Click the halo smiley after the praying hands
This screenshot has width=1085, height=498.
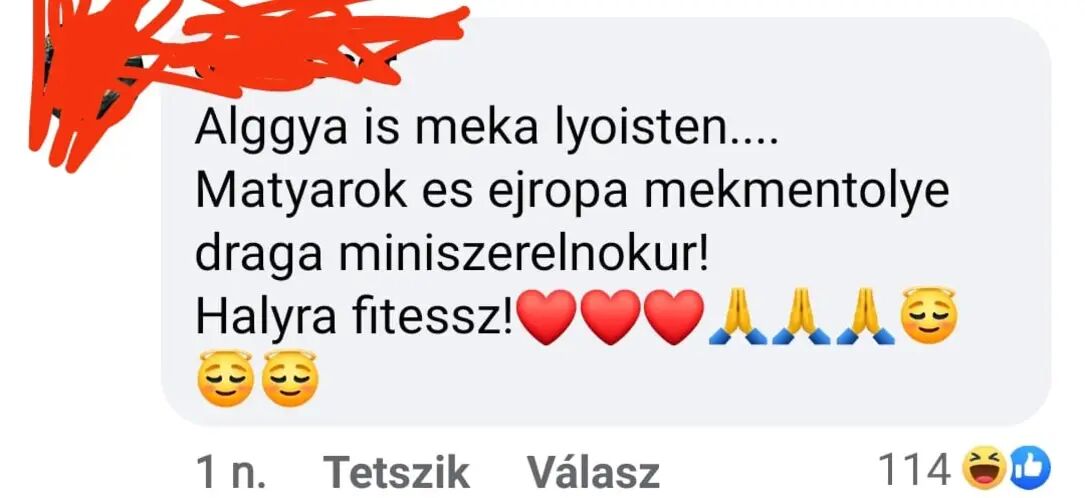929,315
